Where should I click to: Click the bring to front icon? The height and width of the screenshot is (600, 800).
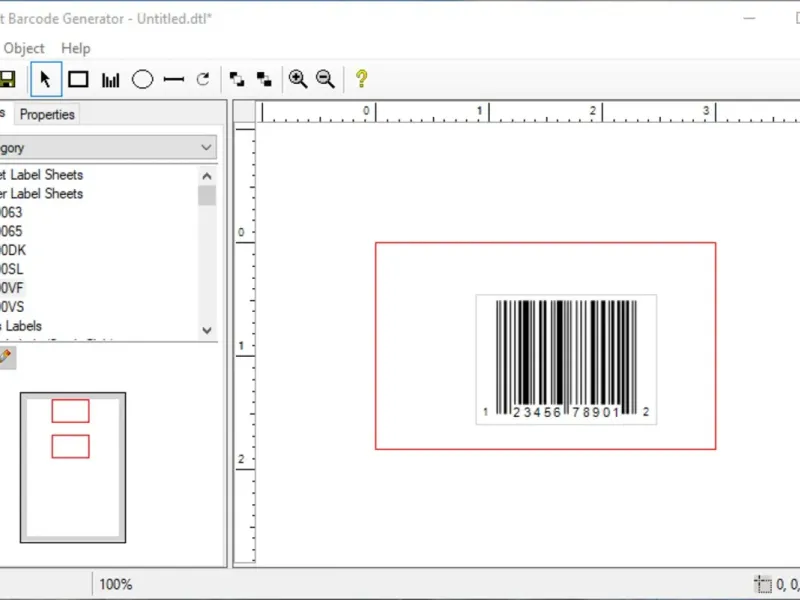click(x=237, y=79)
